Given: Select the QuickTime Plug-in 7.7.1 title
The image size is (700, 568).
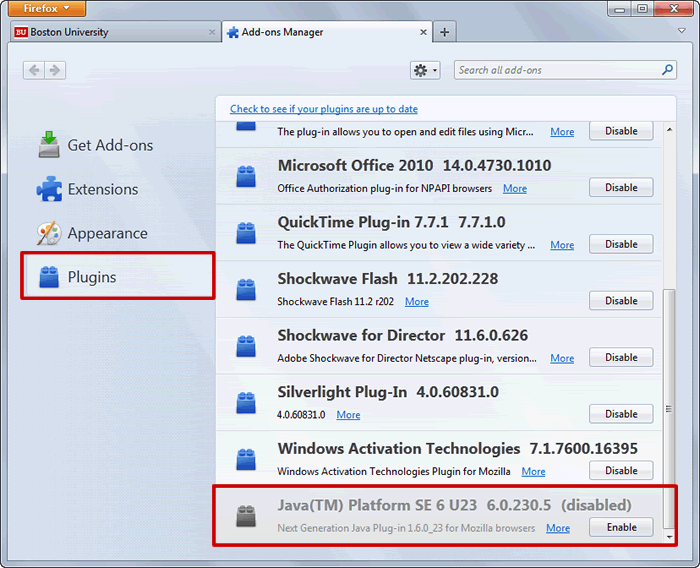Looking at the screenshot, I should (392, 222).
